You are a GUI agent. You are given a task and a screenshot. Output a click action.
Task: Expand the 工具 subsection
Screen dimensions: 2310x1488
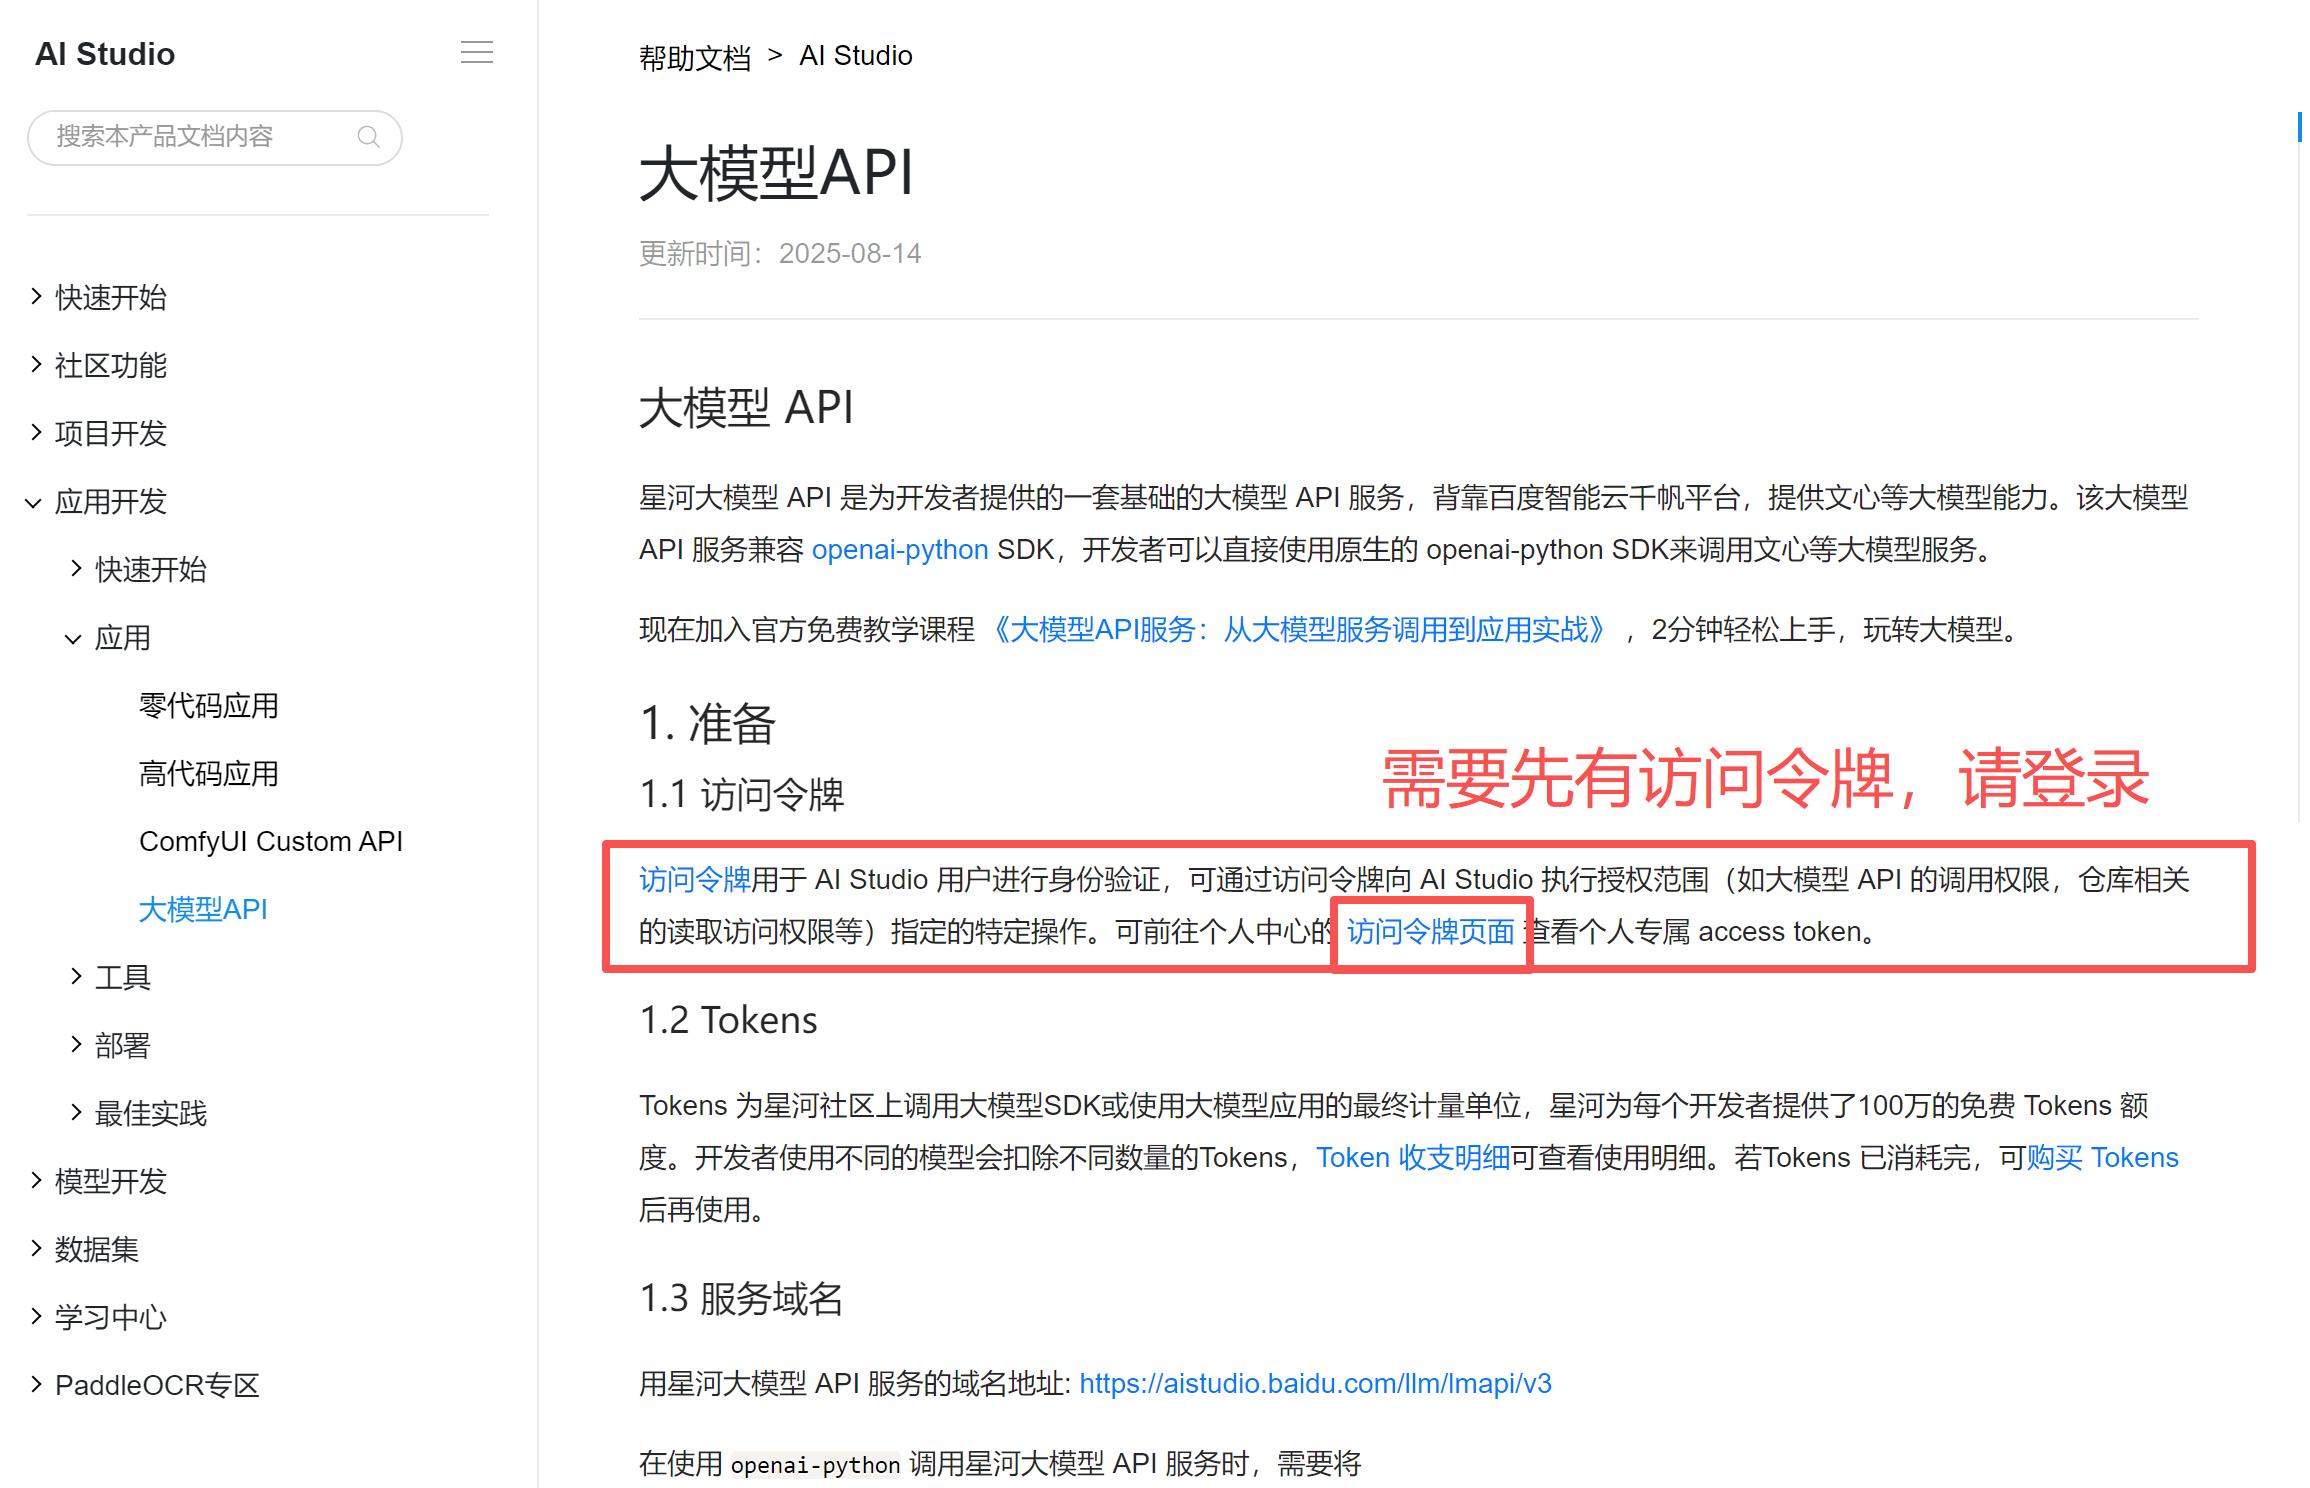tap(122, 977)
